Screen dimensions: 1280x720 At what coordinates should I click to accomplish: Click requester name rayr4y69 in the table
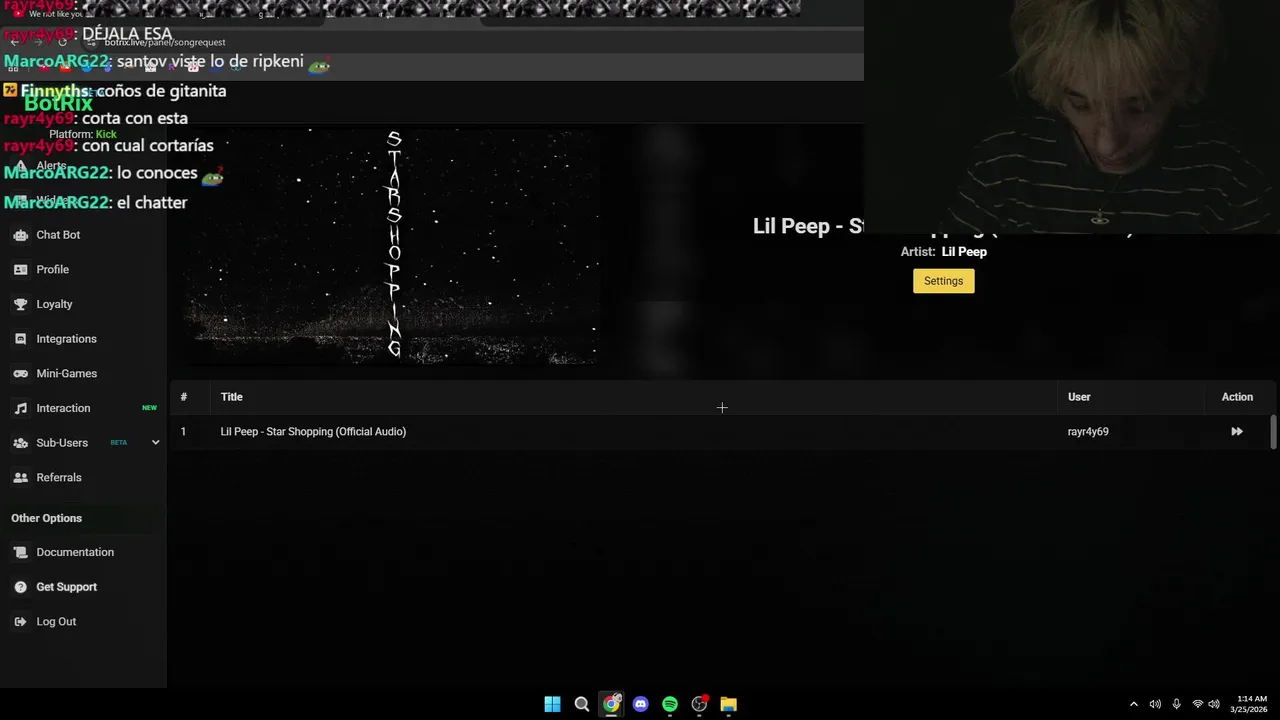[1087, 432]
